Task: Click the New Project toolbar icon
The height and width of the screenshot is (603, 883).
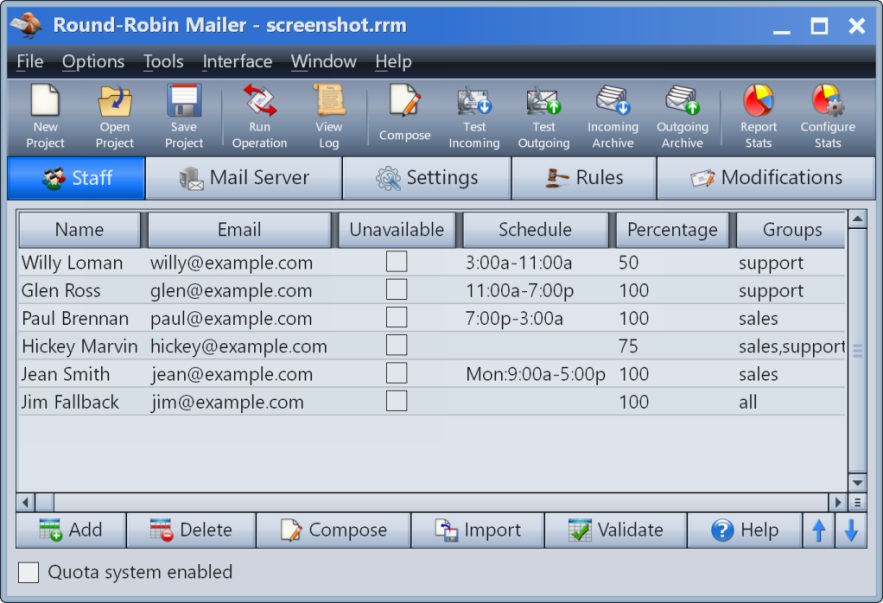Action: click(x=45, y=103)
